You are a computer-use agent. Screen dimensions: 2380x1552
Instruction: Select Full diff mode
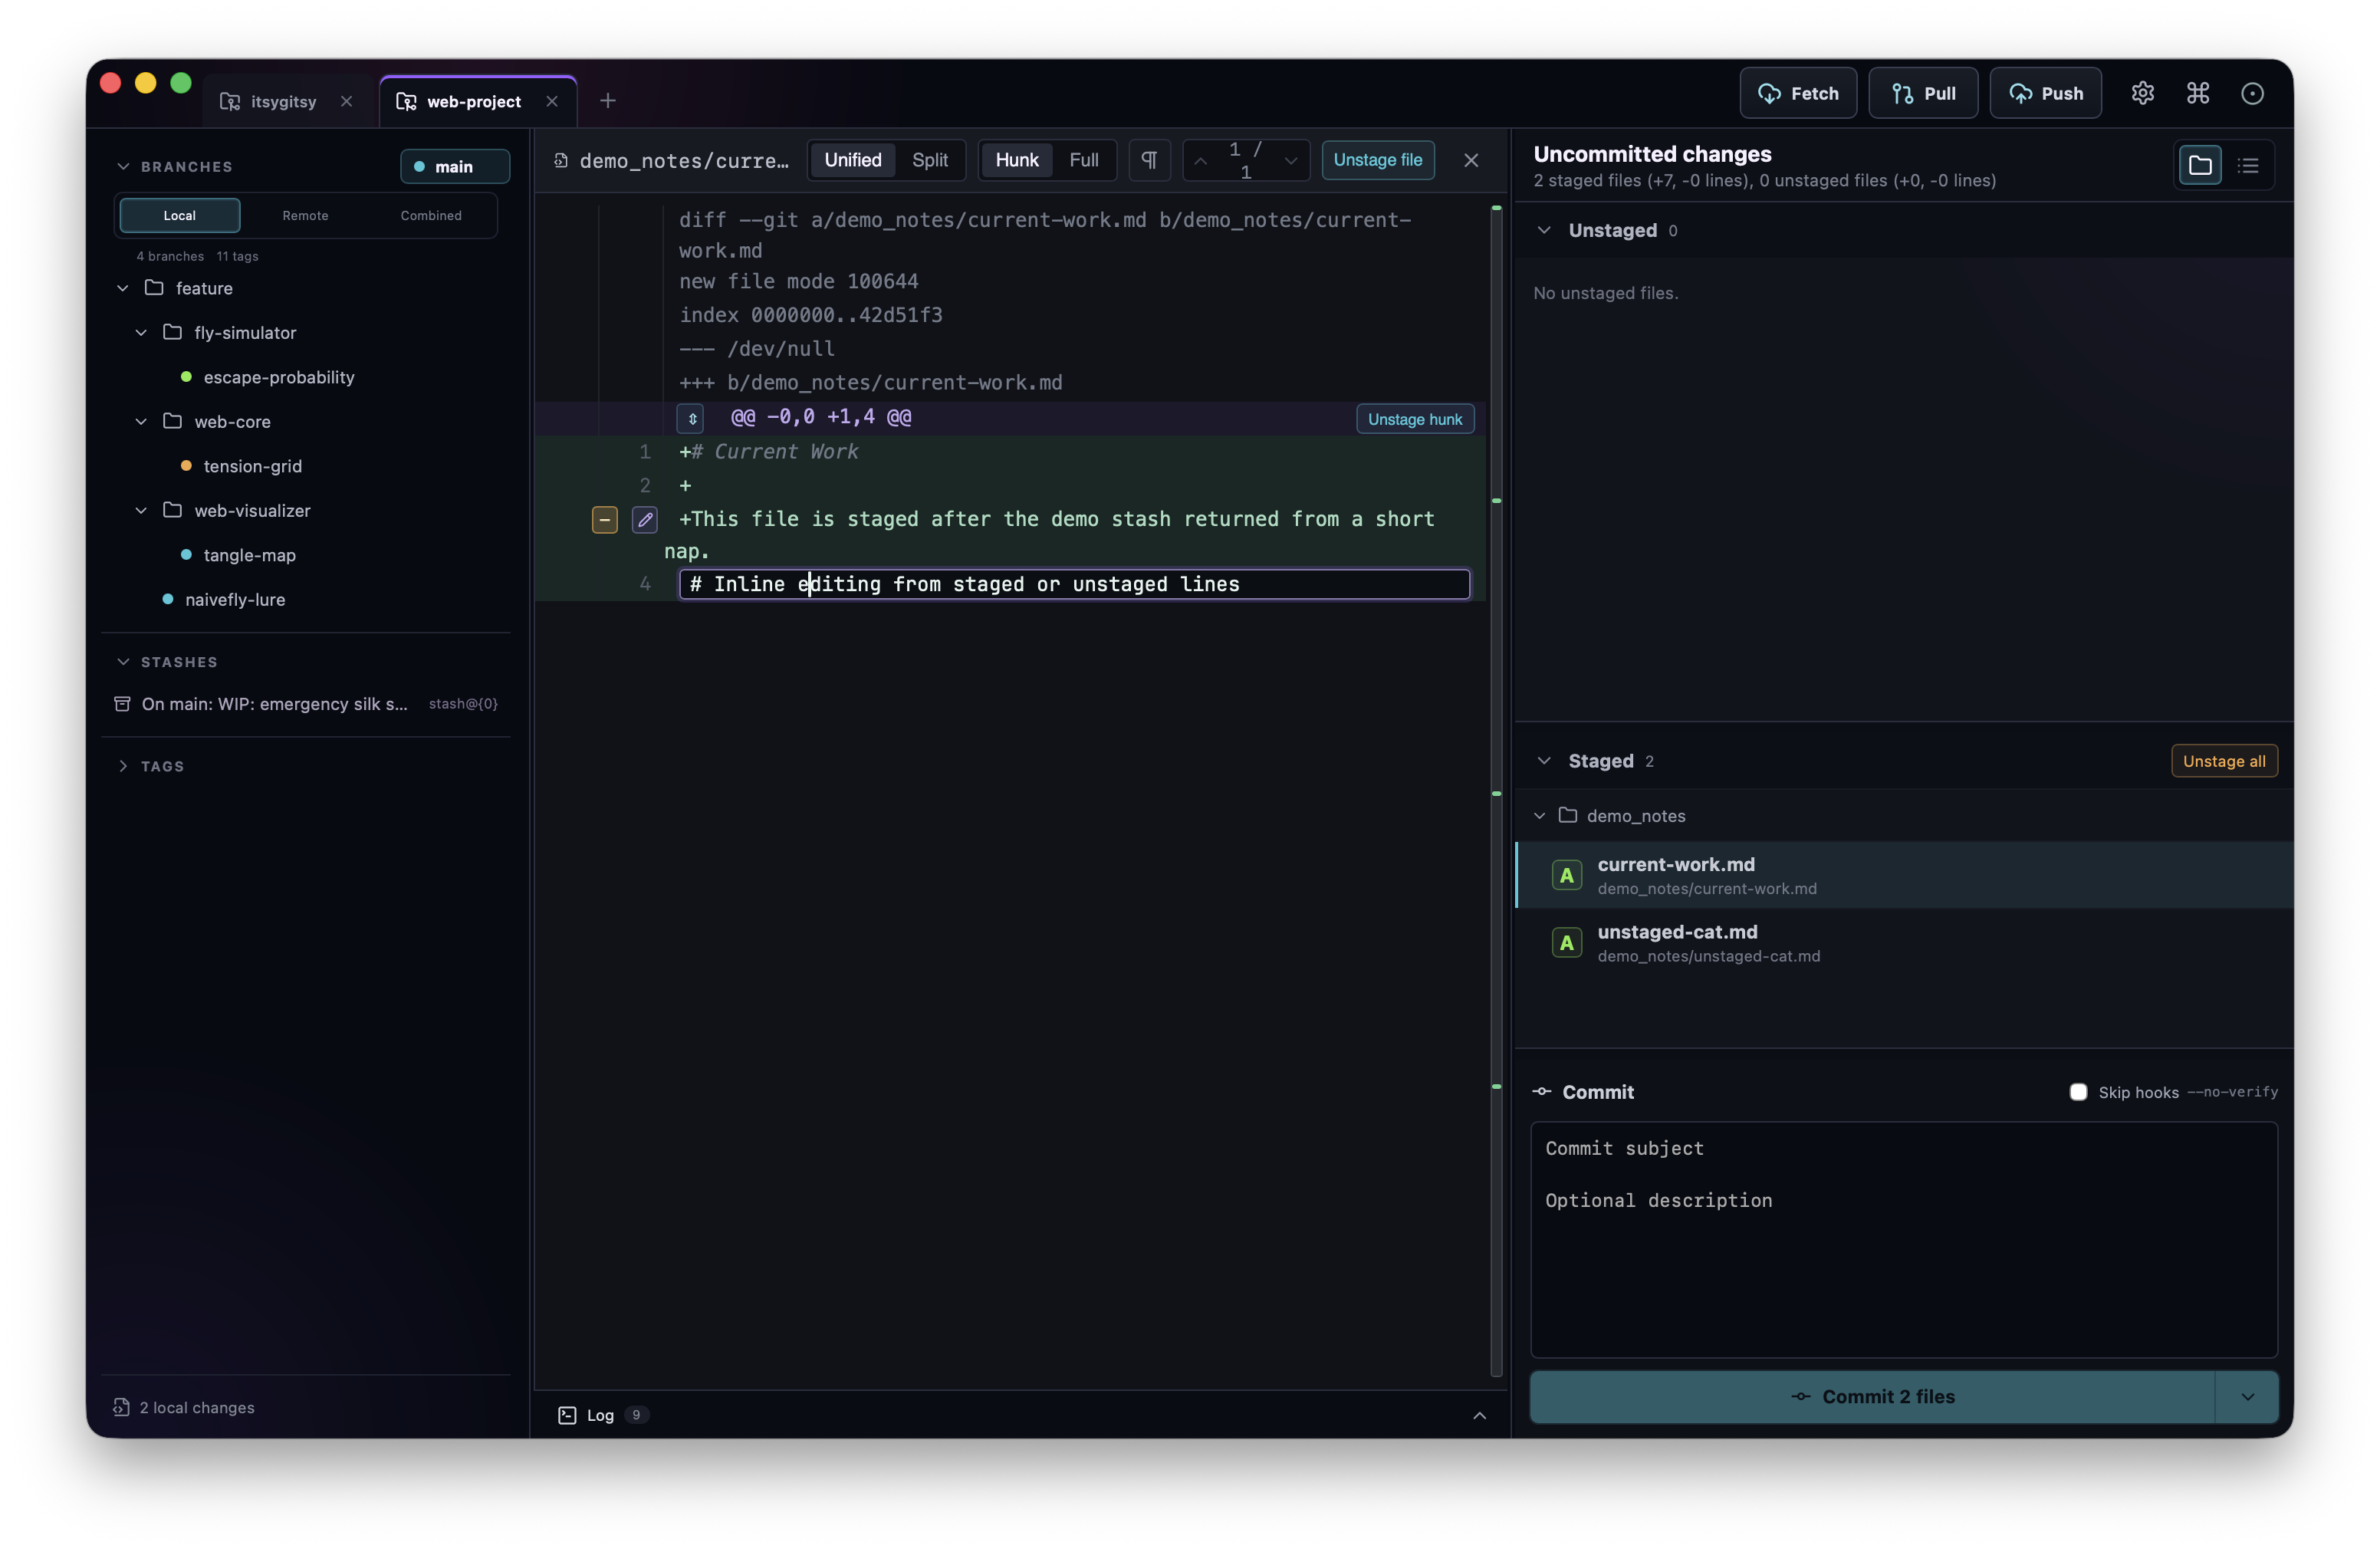(x=1084, y=160)
